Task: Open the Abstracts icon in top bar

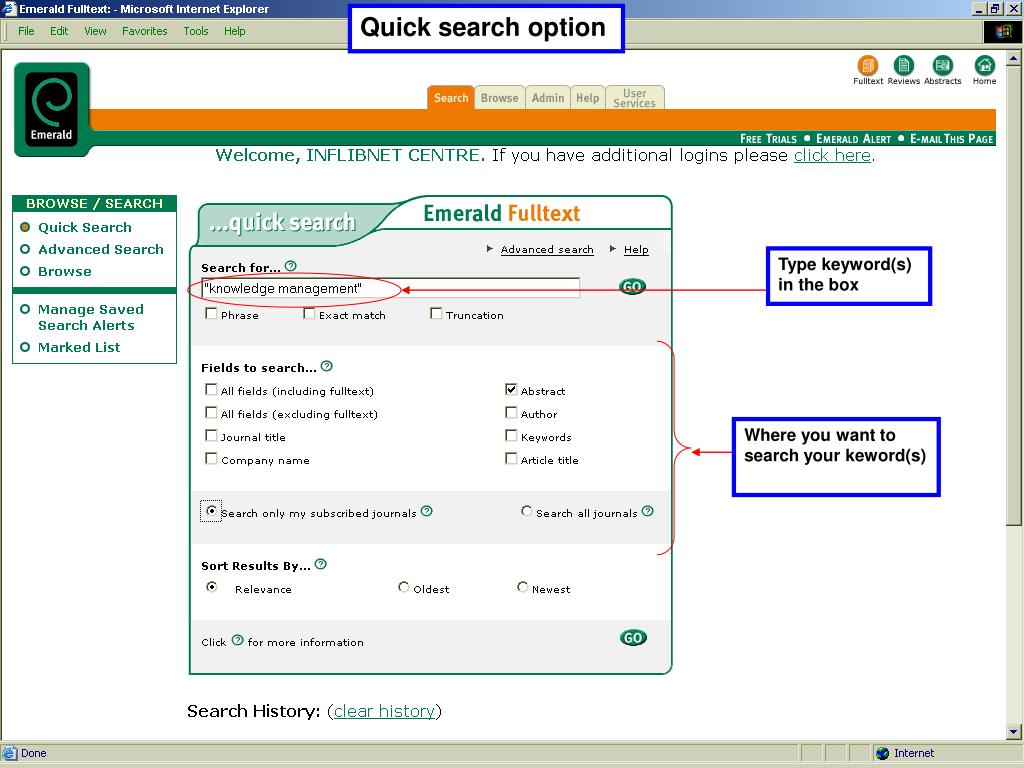Action: pos(942,66)
